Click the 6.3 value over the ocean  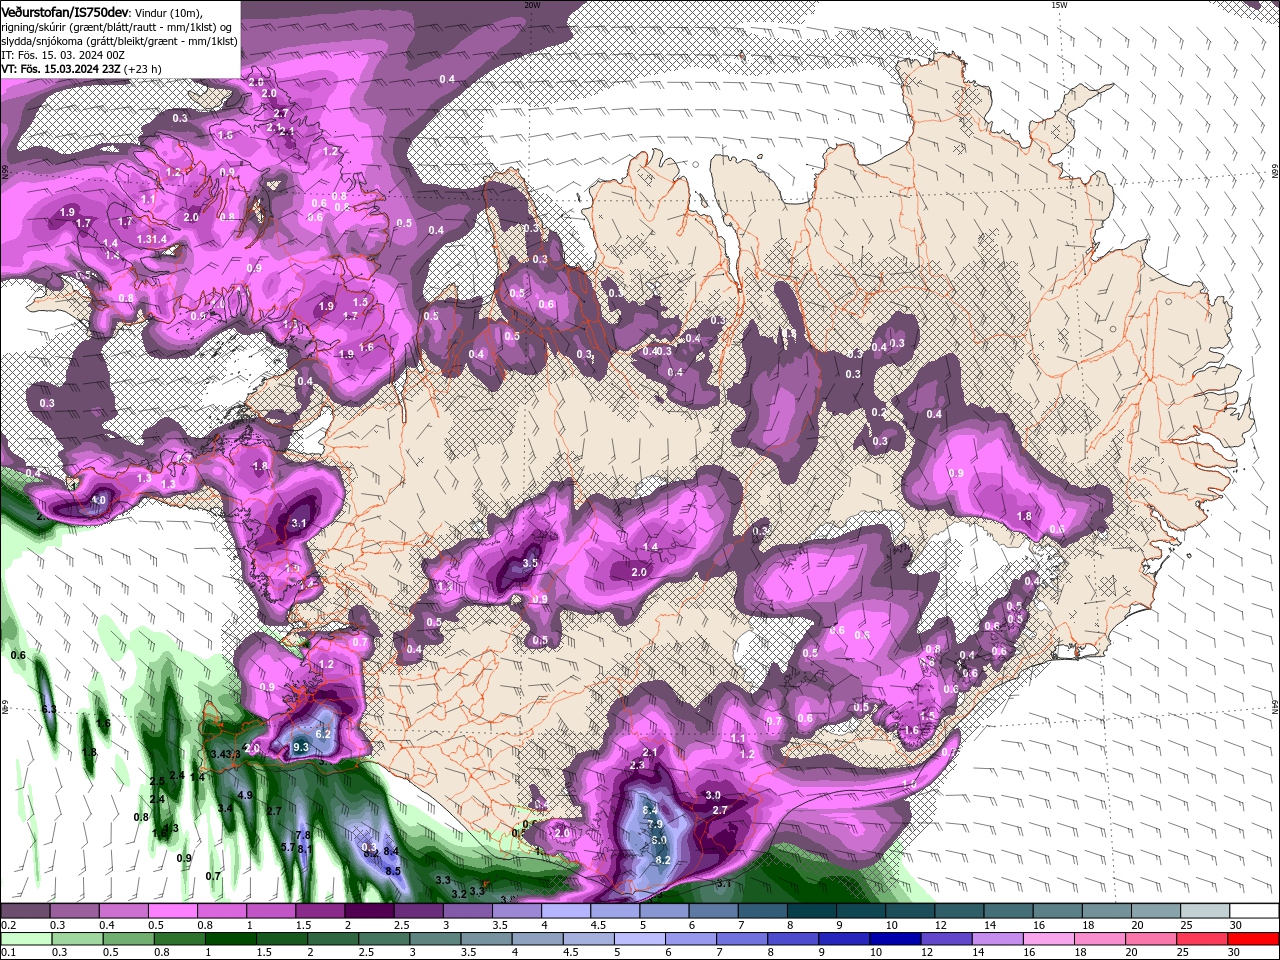coord(49,709)
